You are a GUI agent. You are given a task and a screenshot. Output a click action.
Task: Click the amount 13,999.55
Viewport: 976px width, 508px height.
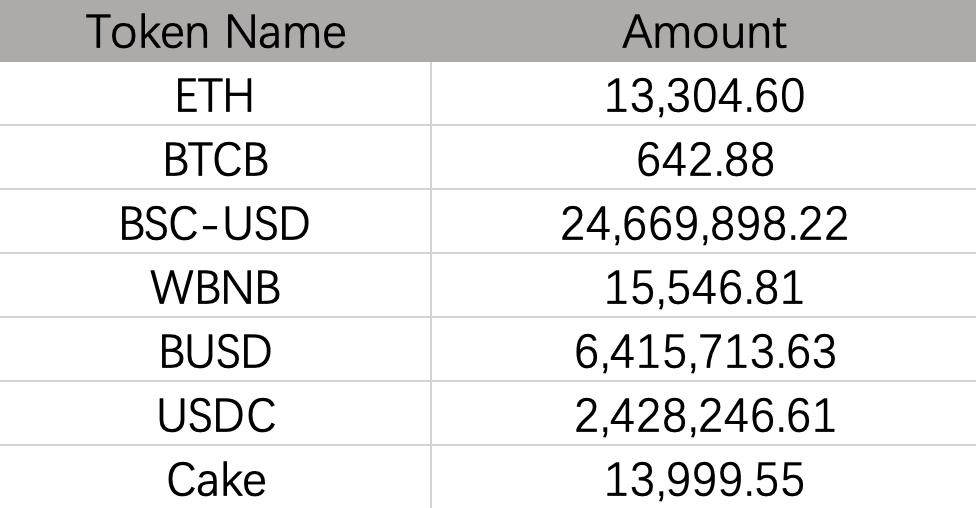click(x=704, y=479)
